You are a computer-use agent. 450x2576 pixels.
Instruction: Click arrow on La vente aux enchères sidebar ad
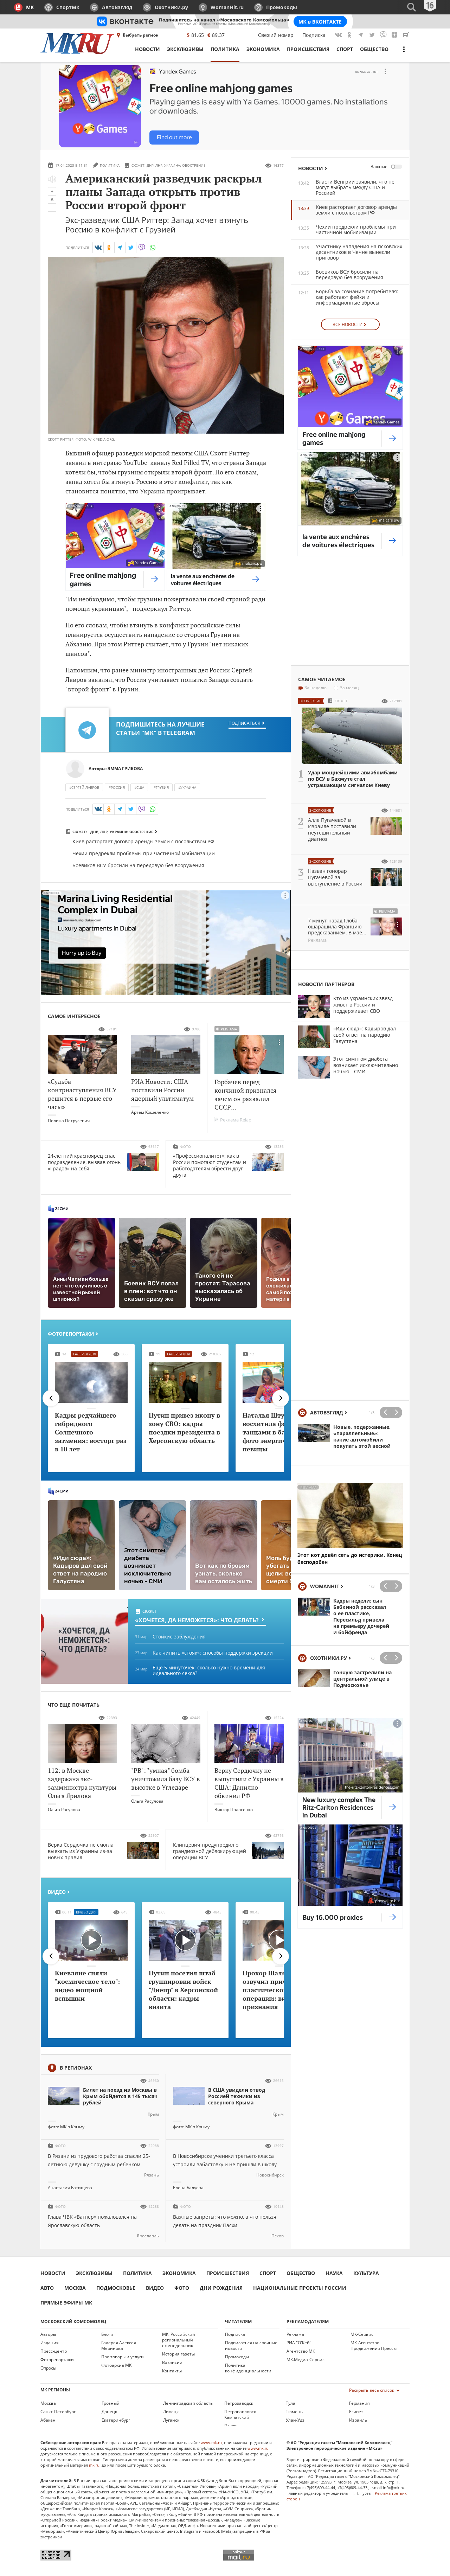392,540
